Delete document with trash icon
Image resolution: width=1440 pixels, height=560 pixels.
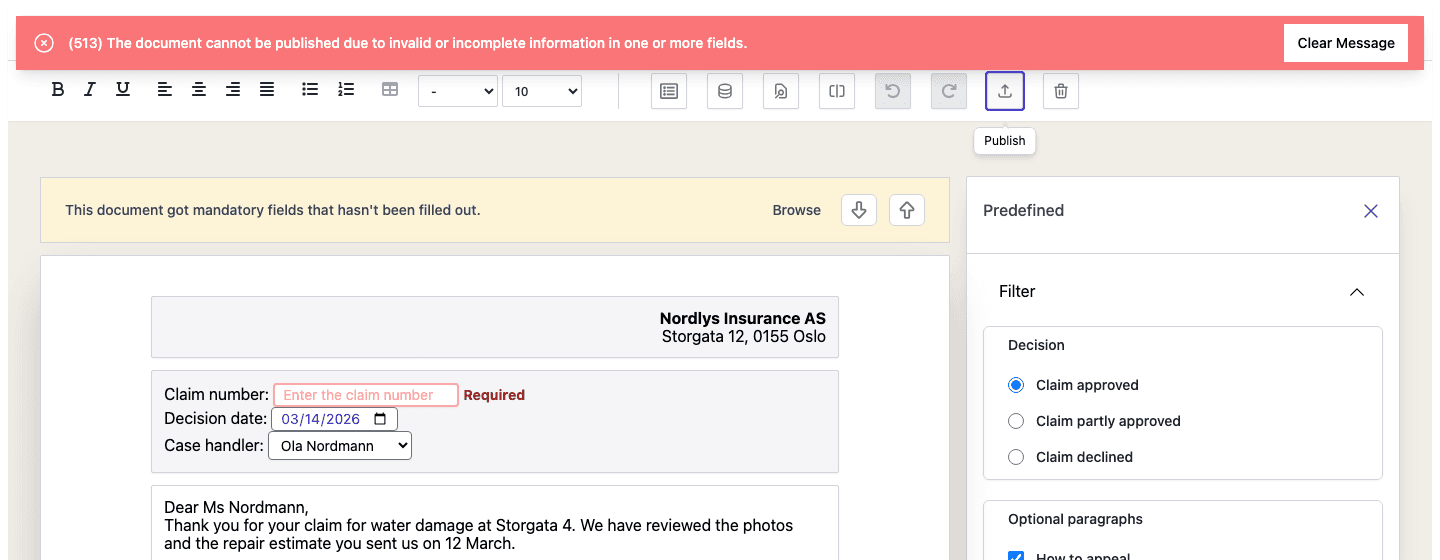[1061, 91]
